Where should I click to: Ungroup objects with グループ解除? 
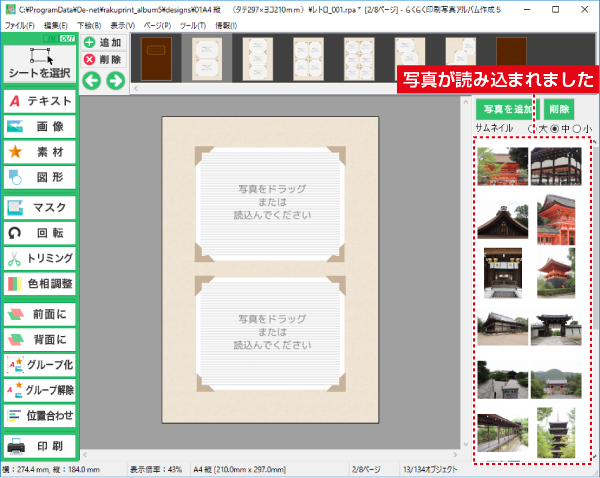pyautogui.click(x=39, y=390)
